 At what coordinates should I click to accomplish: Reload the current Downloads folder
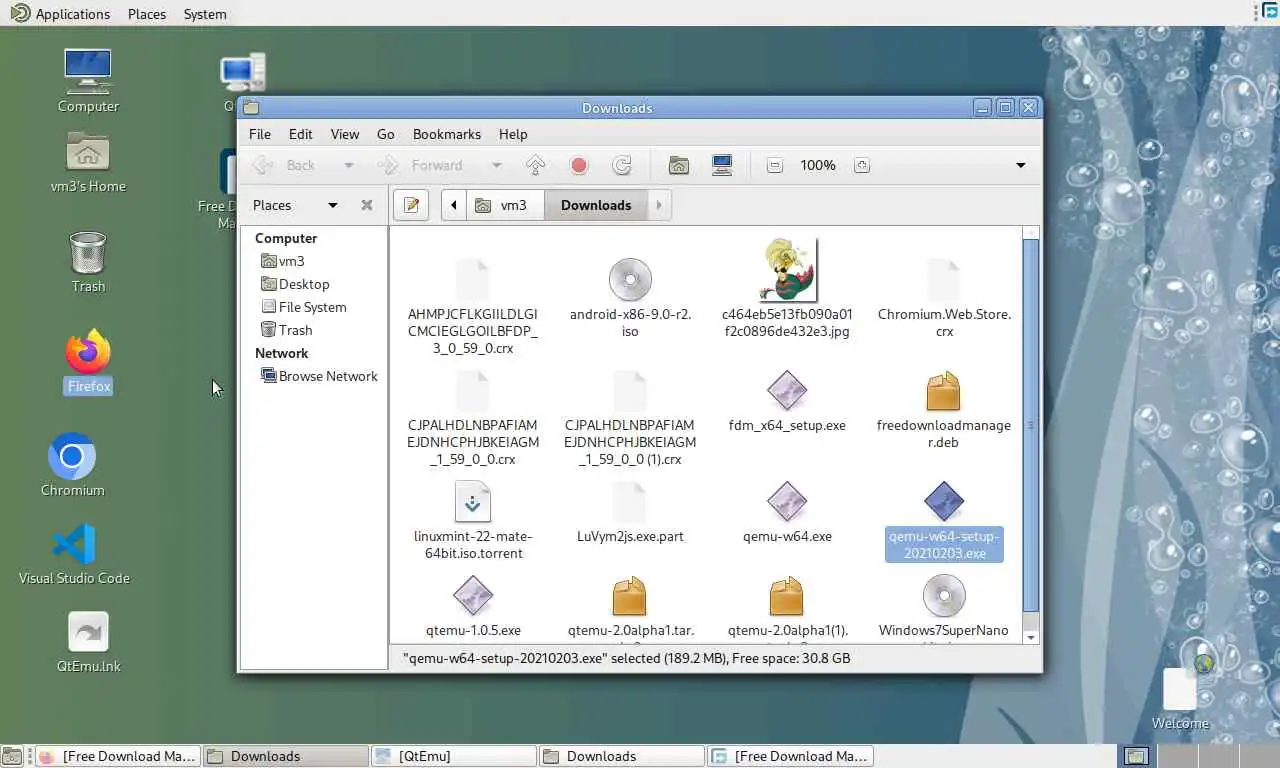tap(622, 165)
